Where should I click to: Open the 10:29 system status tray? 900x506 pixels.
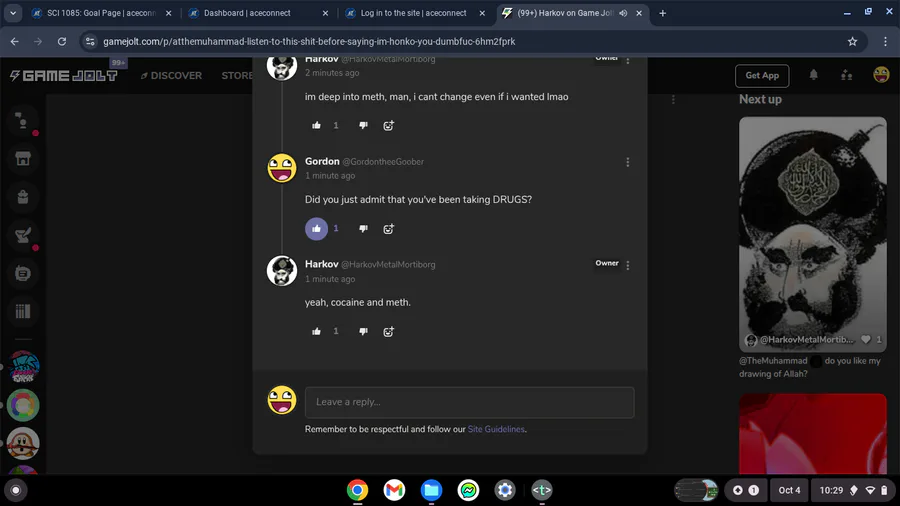[854, 490]
